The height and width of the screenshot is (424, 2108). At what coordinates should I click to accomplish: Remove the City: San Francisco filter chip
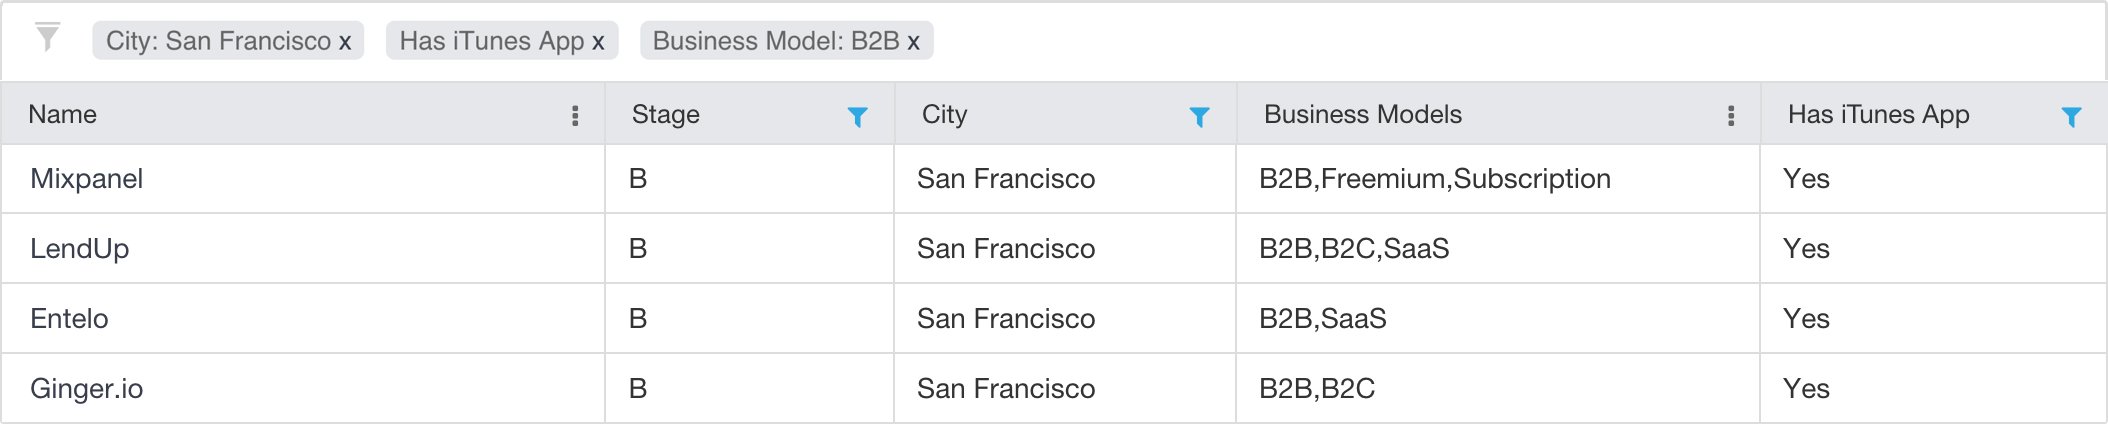[x=345, y=42]
